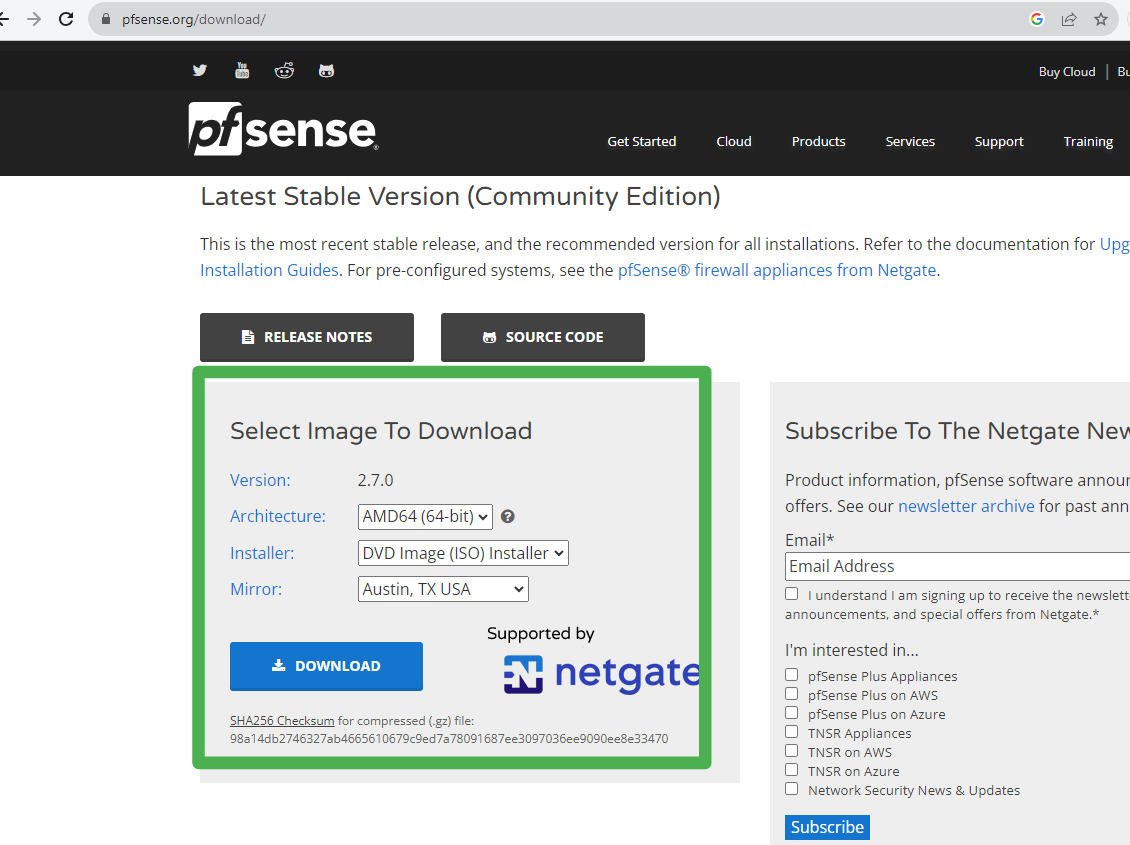1130x845 pixels.
Task: Click the version number 2.7.0
Action: [375, 480]
